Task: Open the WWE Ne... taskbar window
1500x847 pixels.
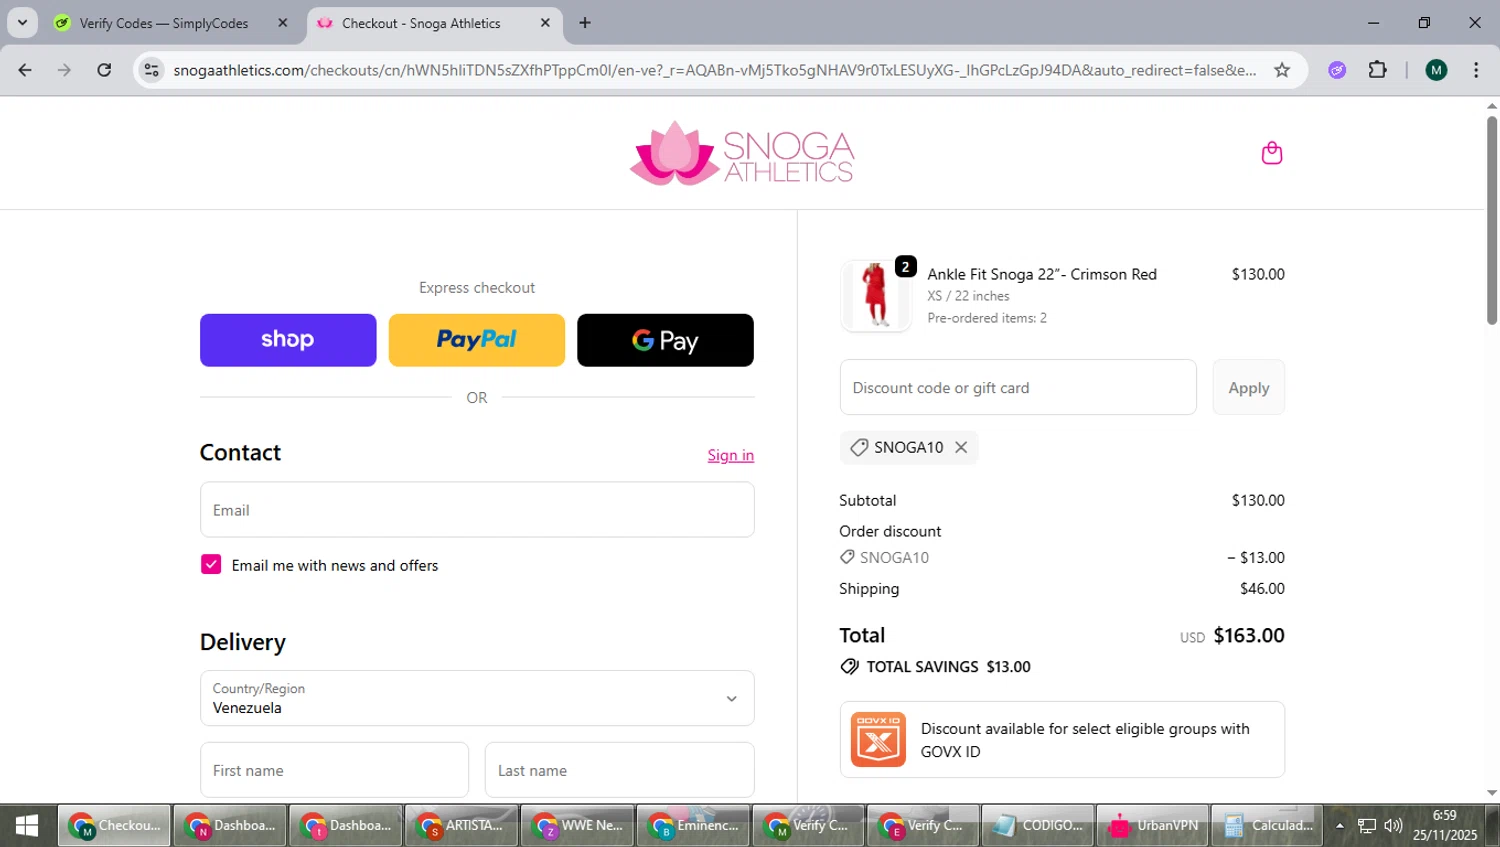Action: (x=578, y=825)
